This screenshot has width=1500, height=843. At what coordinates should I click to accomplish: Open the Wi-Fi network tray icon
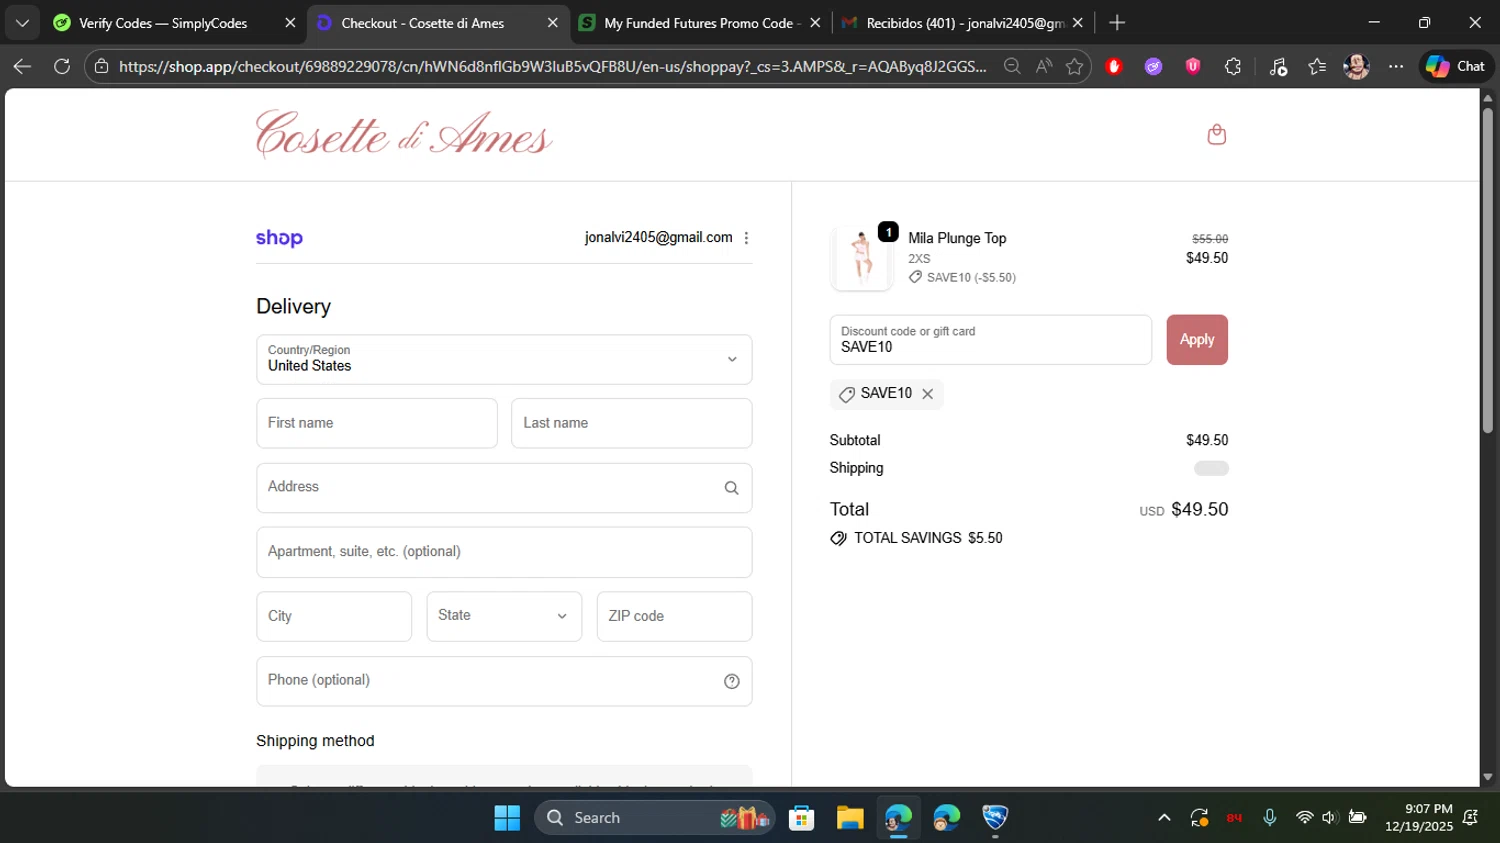[x=1304, y=818]
